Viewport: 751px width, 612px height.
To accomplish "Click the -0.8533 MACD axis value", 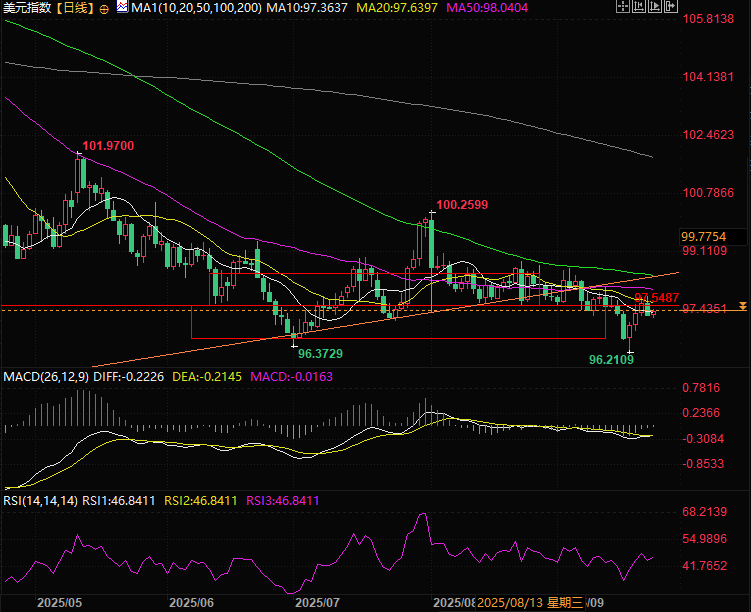I will [x=703, y=464].
